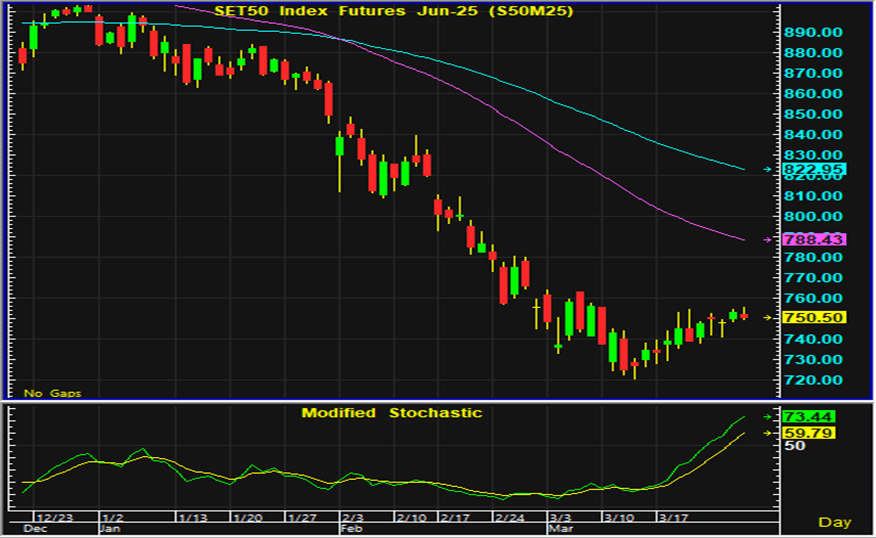876x538 pixels.
Task: Select the cyan 822.95 moving average label
Action: [x=815, y=170]
